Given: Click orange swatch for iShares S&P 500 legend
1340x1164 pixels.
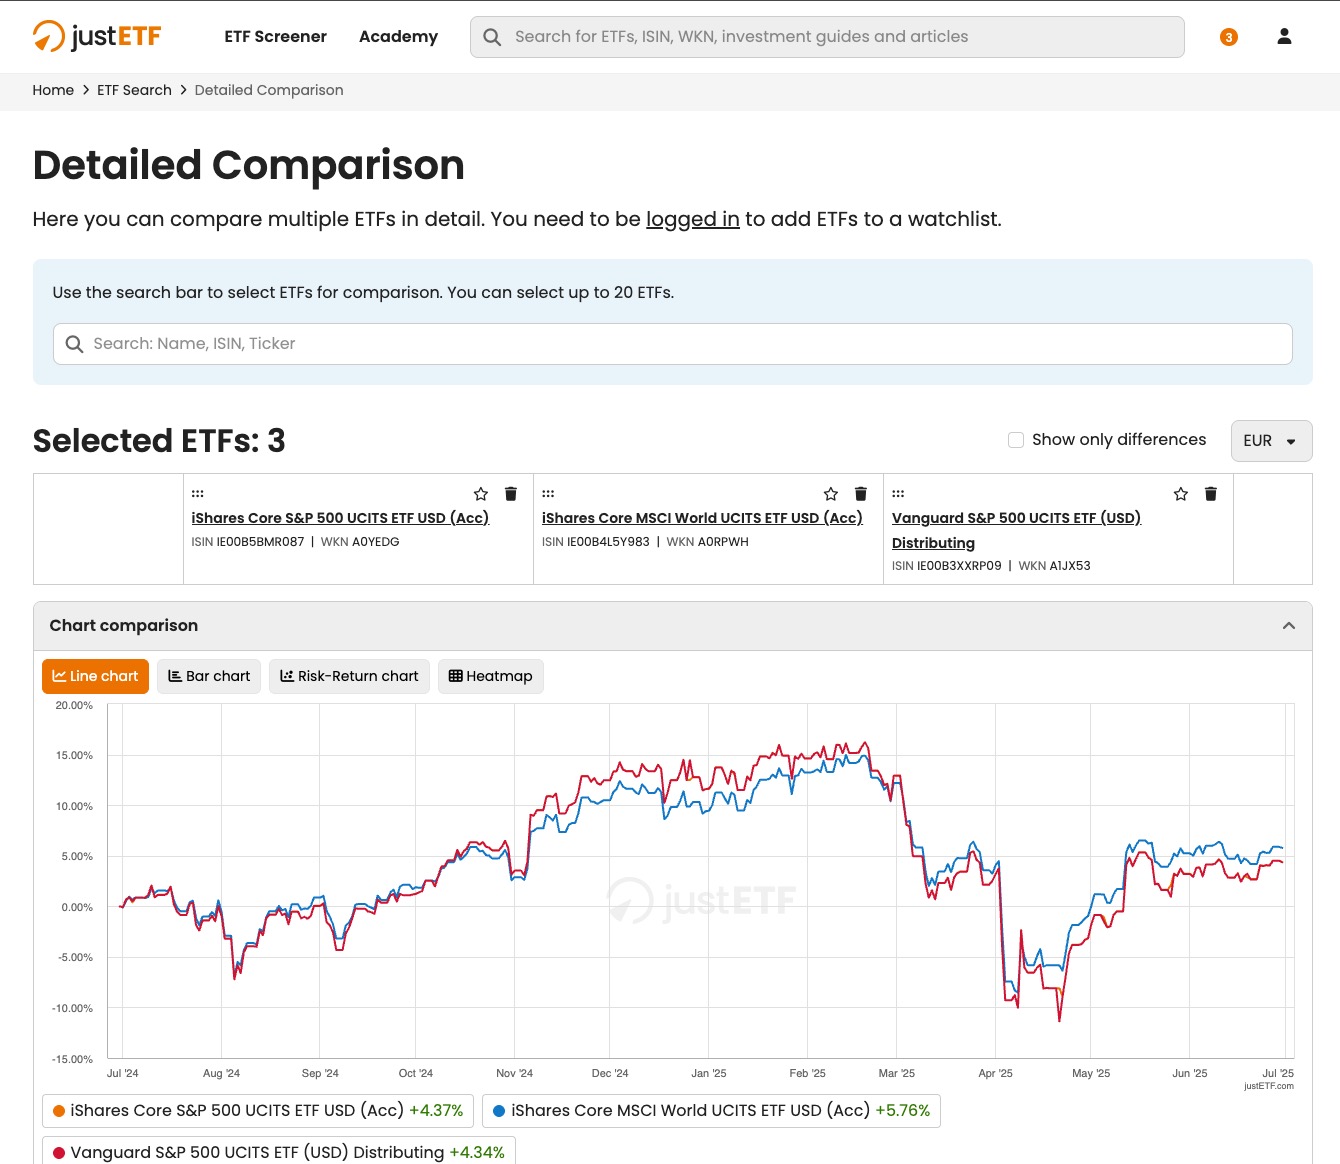Looking at the screenshot, I should click(59, 1111).
